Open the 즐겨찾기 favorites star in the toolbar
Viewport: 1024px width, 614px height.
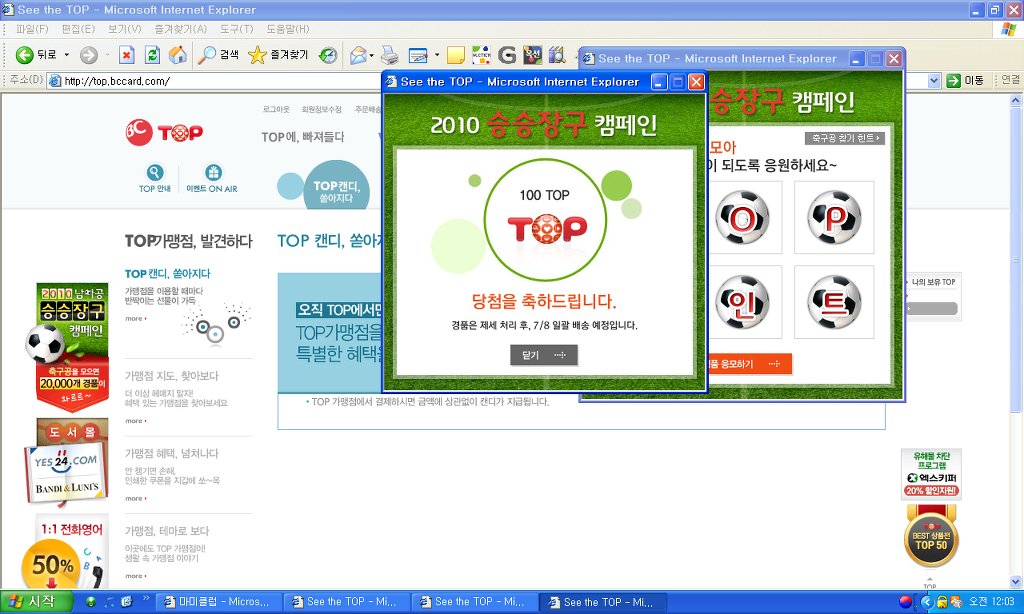[278, 55]
